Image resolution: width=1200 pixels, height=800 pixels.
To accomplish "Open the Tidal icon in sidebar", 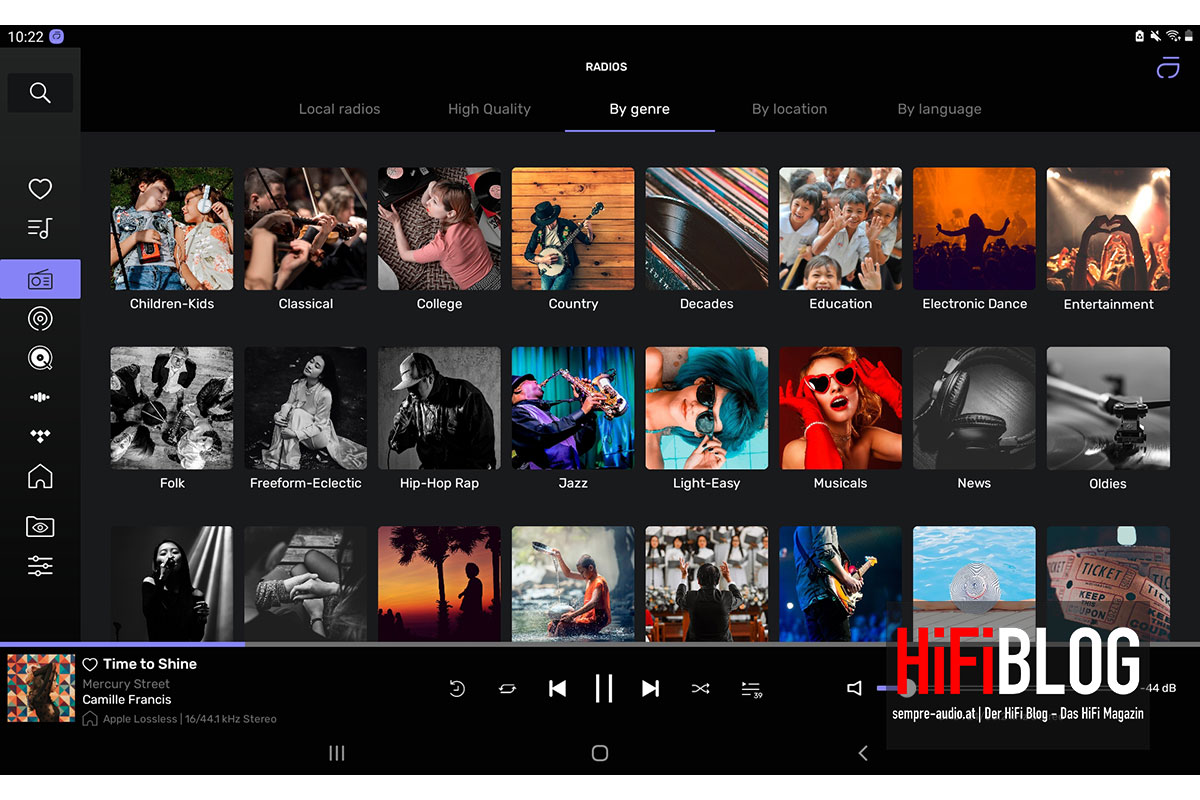I will [40, 436].
